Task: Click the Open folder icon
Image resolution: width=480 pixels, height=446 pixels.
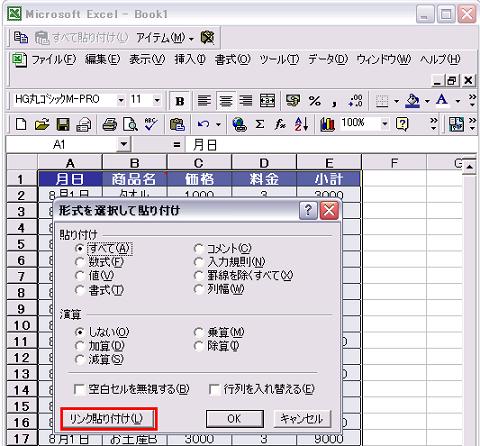Action: (x=42, y=125)
